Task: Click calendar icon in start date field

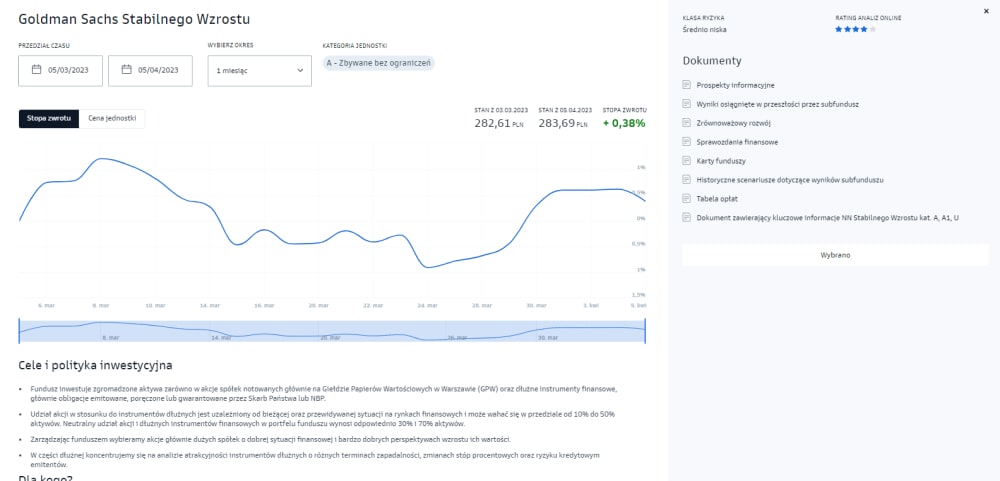Action: coord(36,70)
